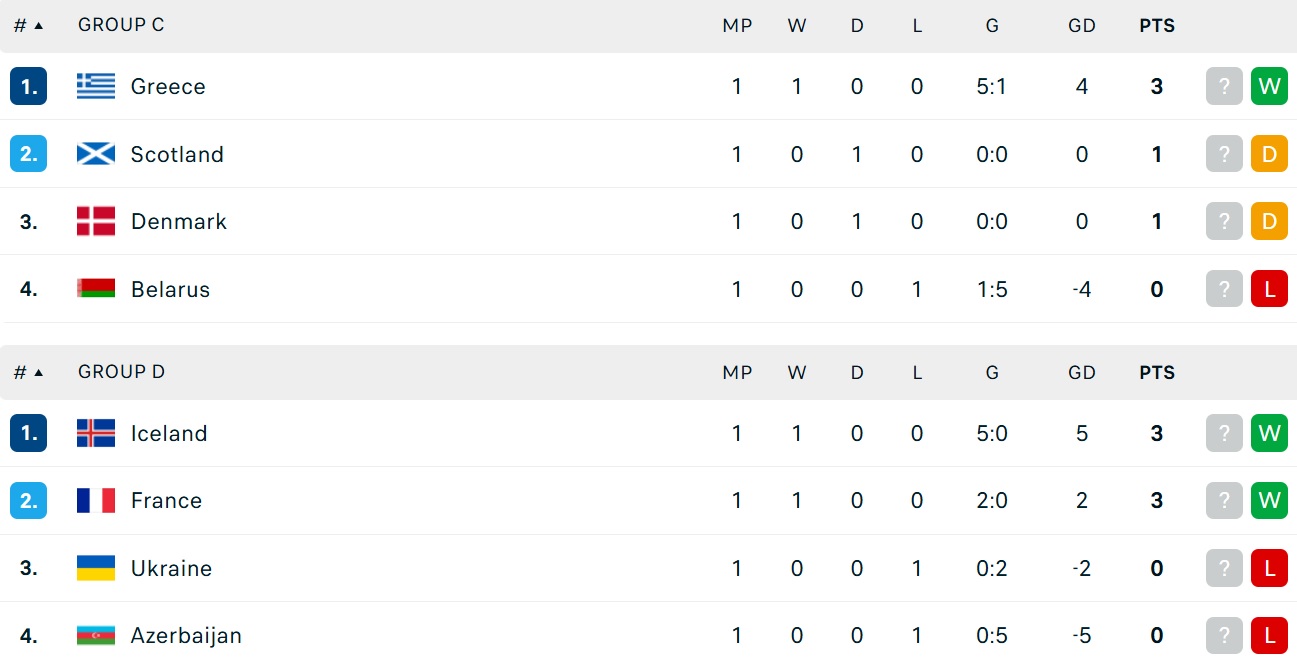The width and height of the screenshot is (1297, 669).
Task: Click the Greece flag icon
Action: pos(96,86)
